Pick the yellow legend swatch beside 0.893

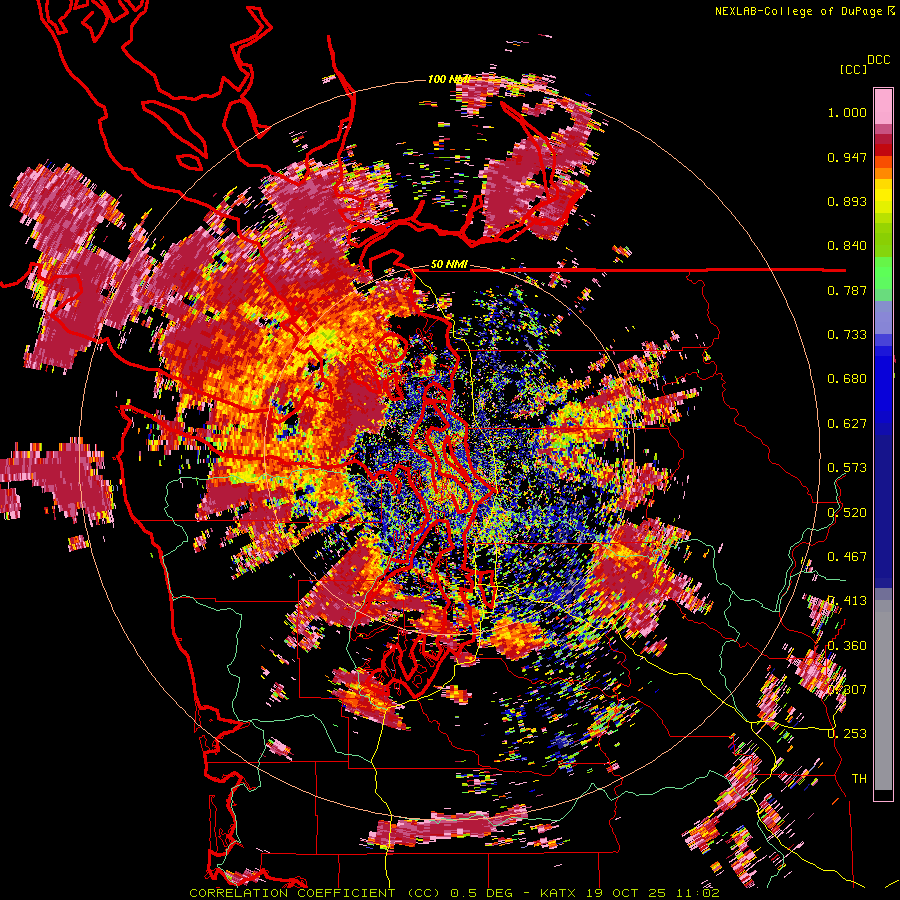coord(883,197)
